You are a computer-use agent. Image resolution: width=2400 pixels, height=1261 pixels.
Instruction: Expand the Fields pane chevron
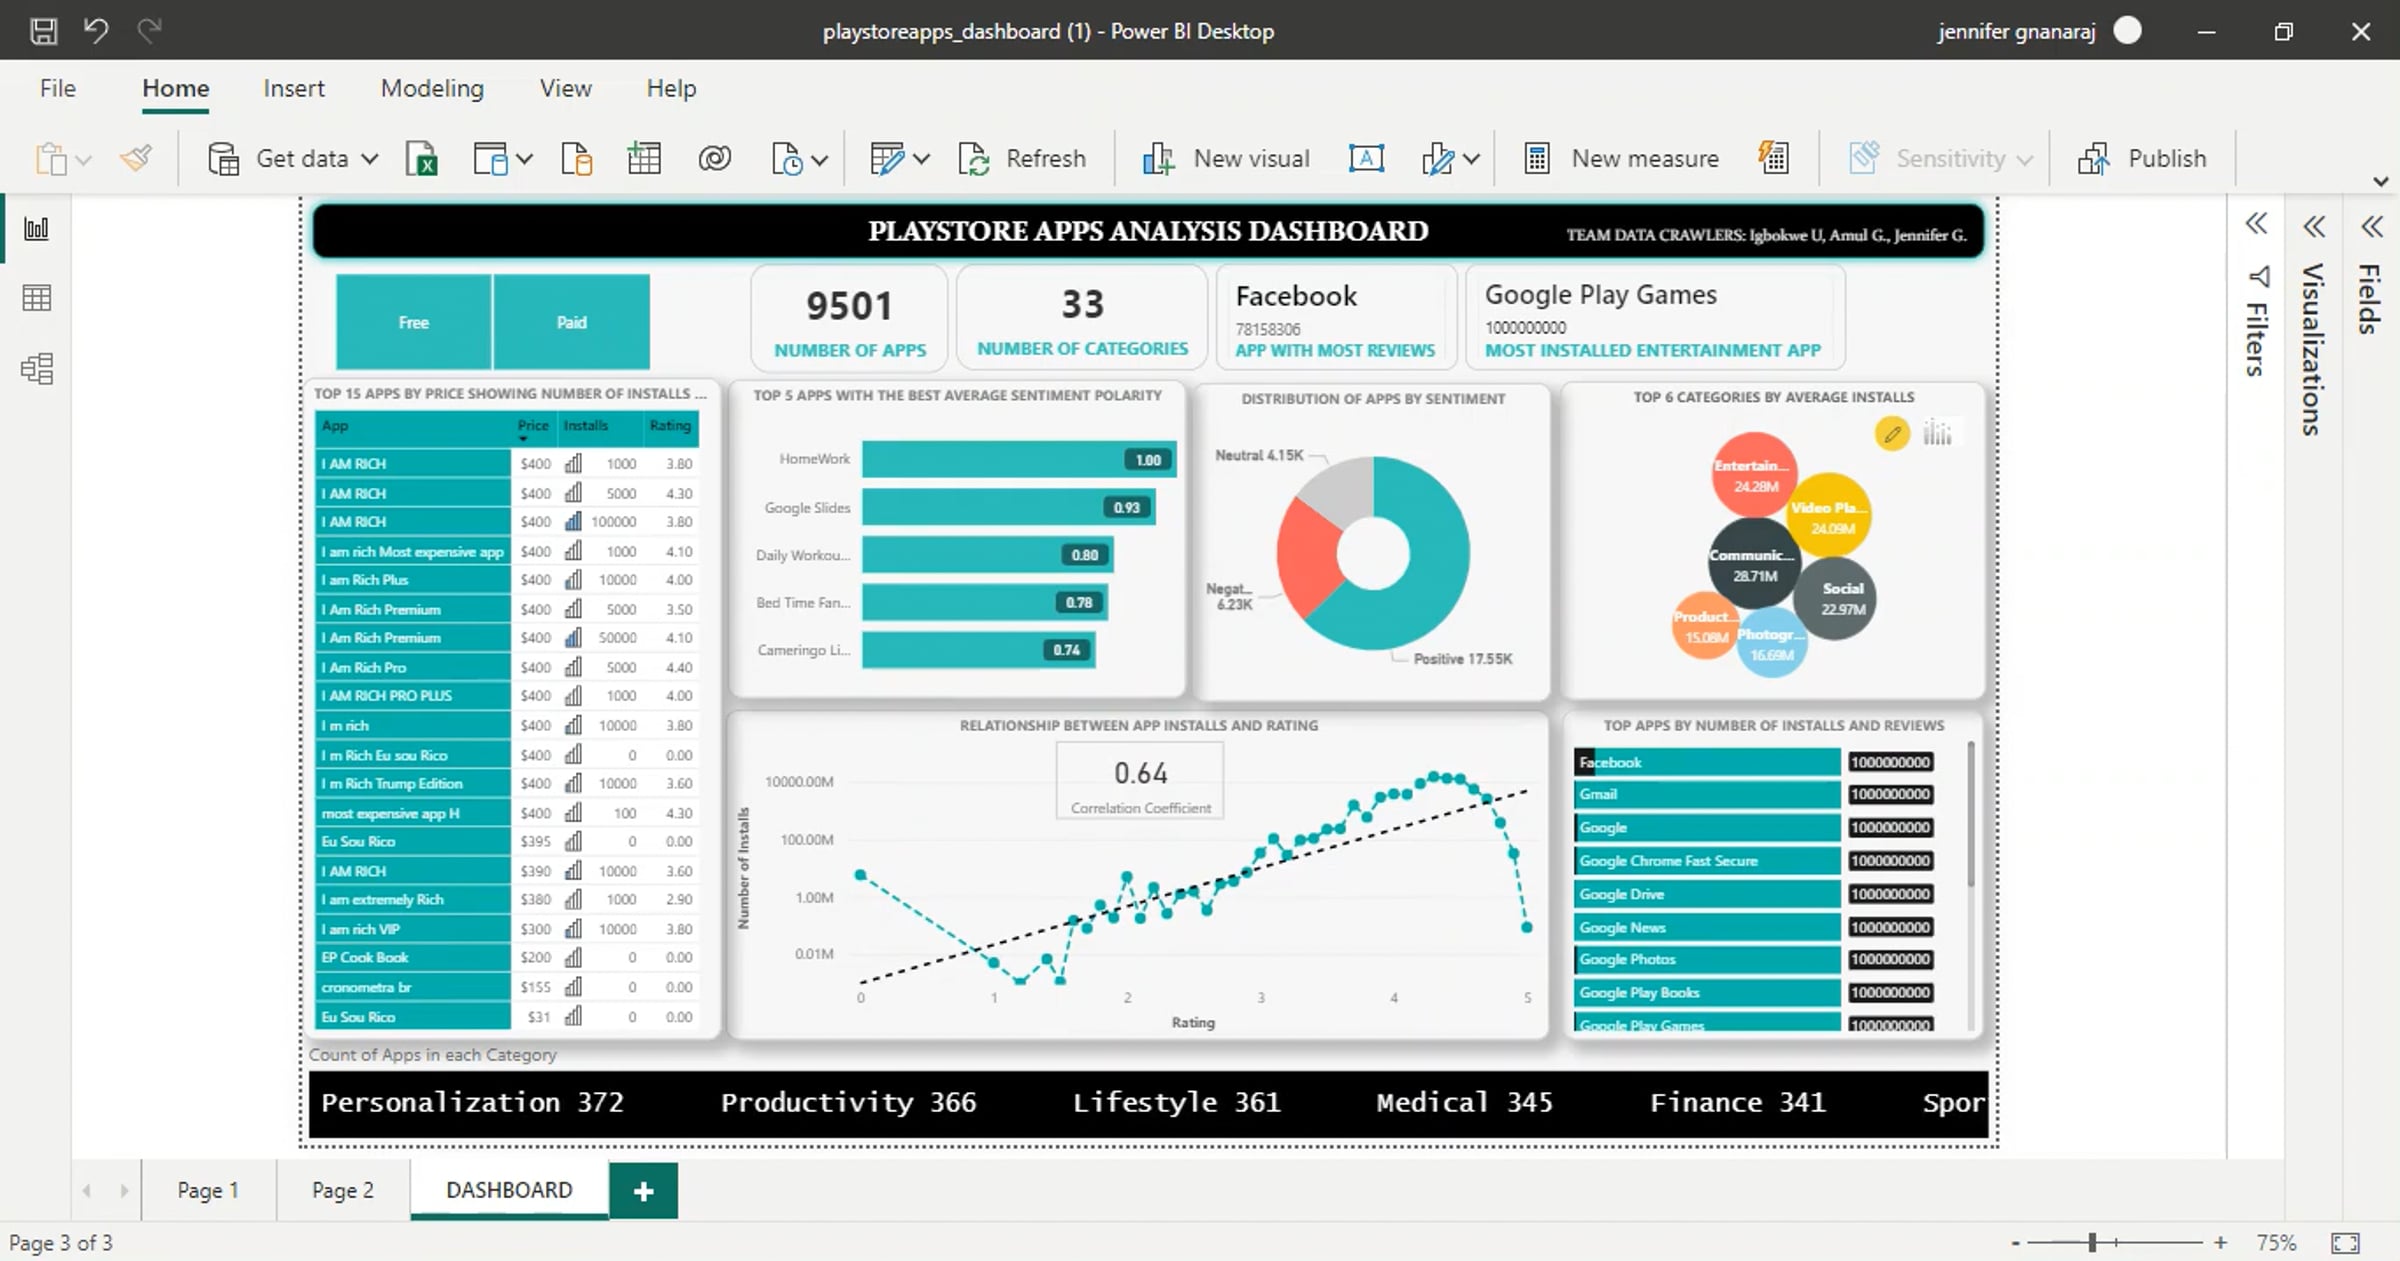pos(2372,227)
